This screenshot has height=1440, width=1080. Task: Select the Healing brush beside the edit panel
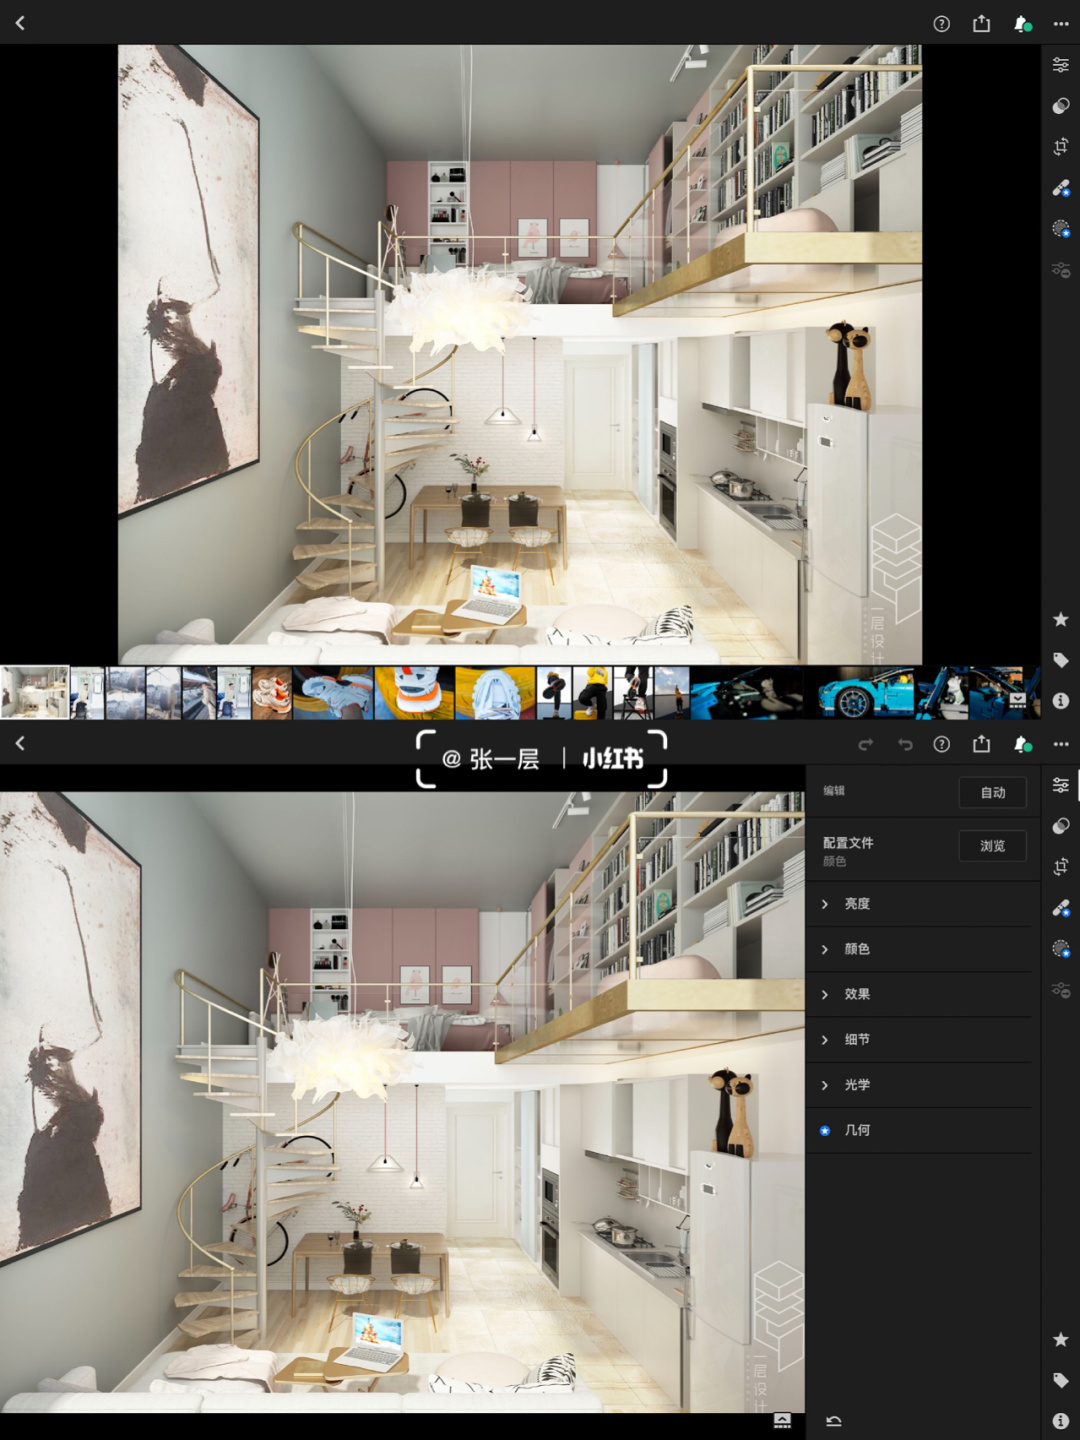(1061, 908)
